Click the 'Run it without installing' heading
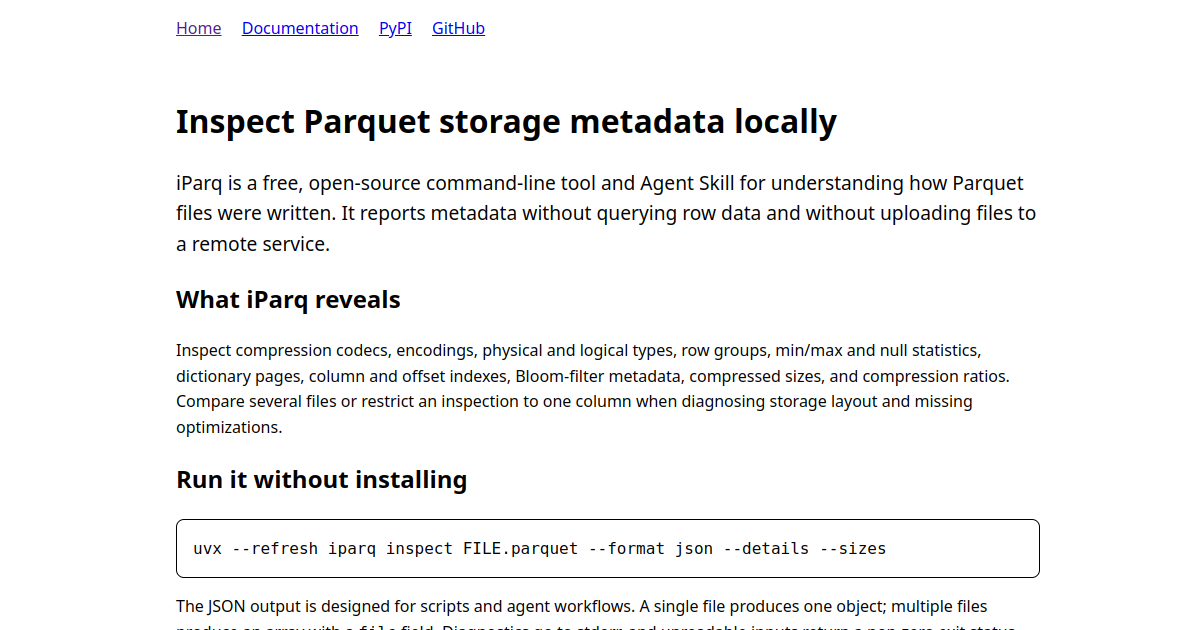 click(321, 480)
